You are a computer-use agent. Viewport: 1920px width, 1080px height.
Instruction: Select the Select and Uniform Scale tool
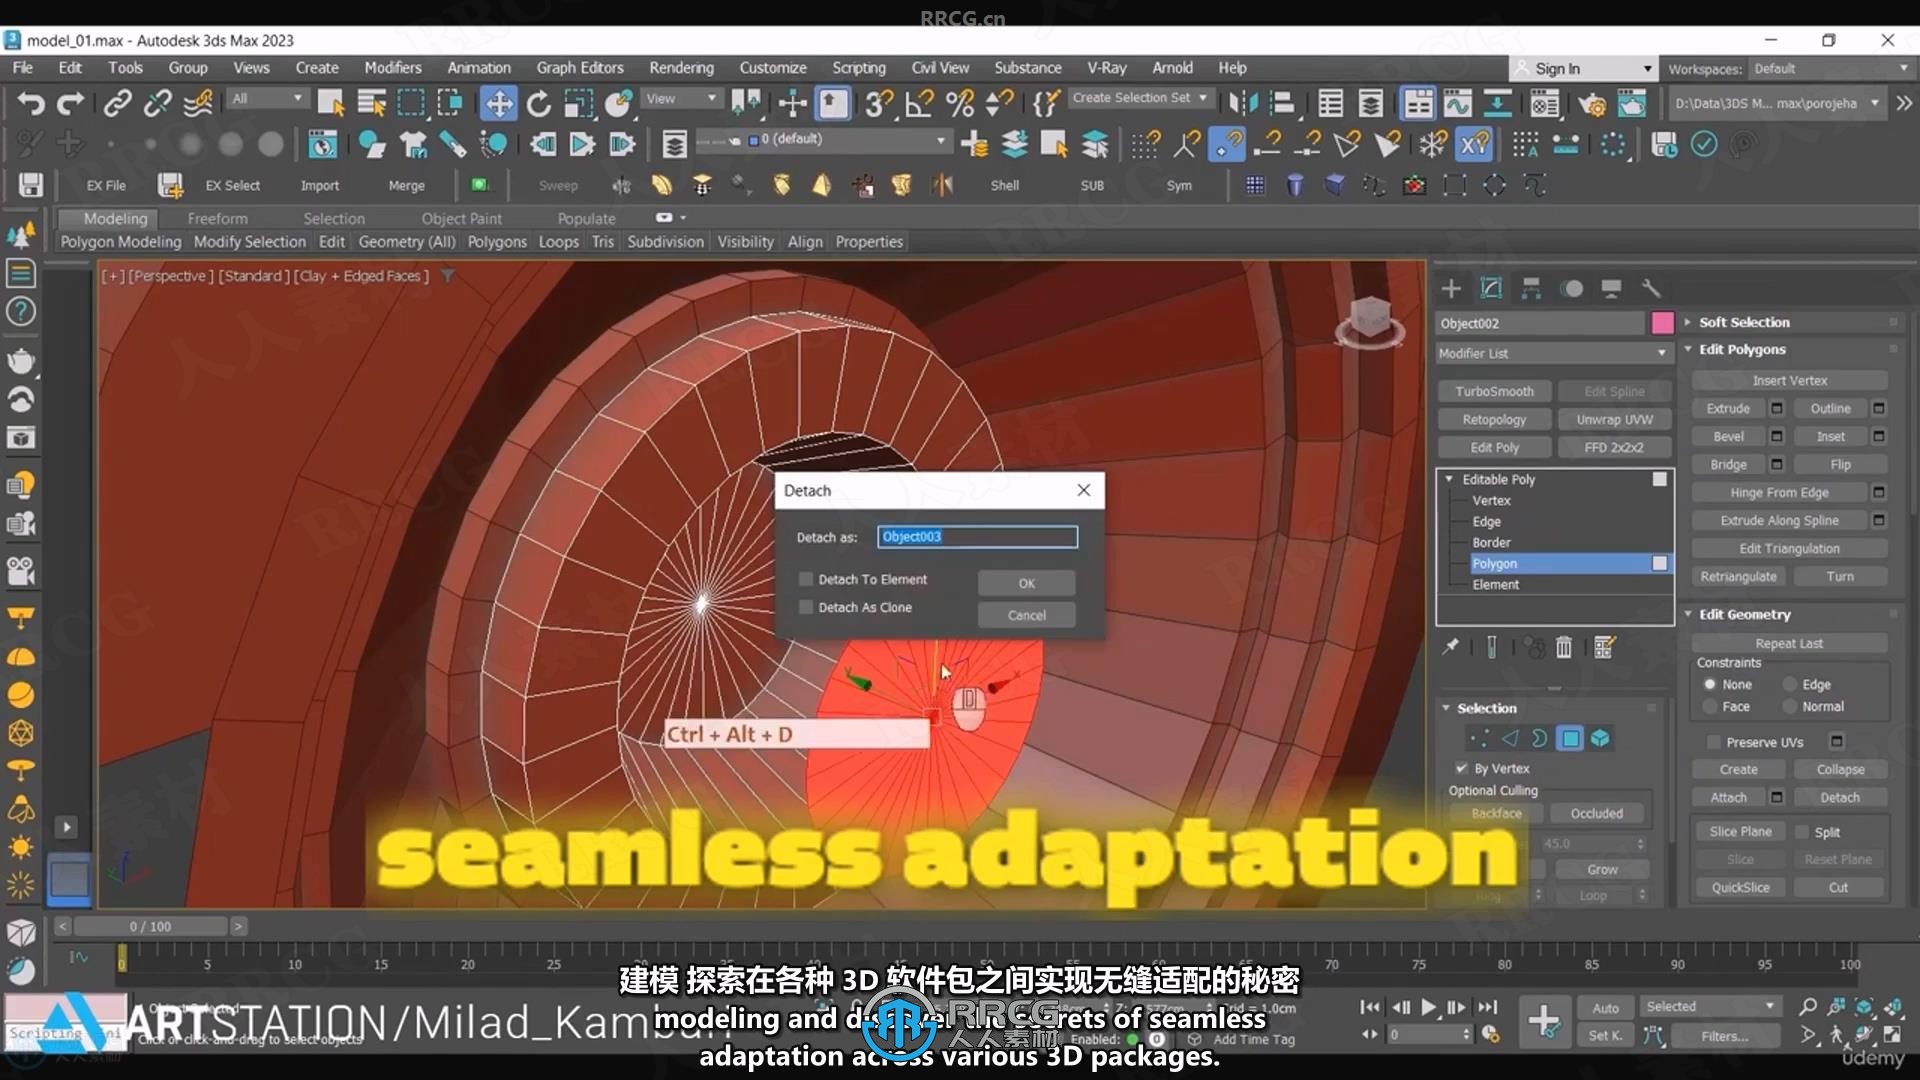(578, 103)
